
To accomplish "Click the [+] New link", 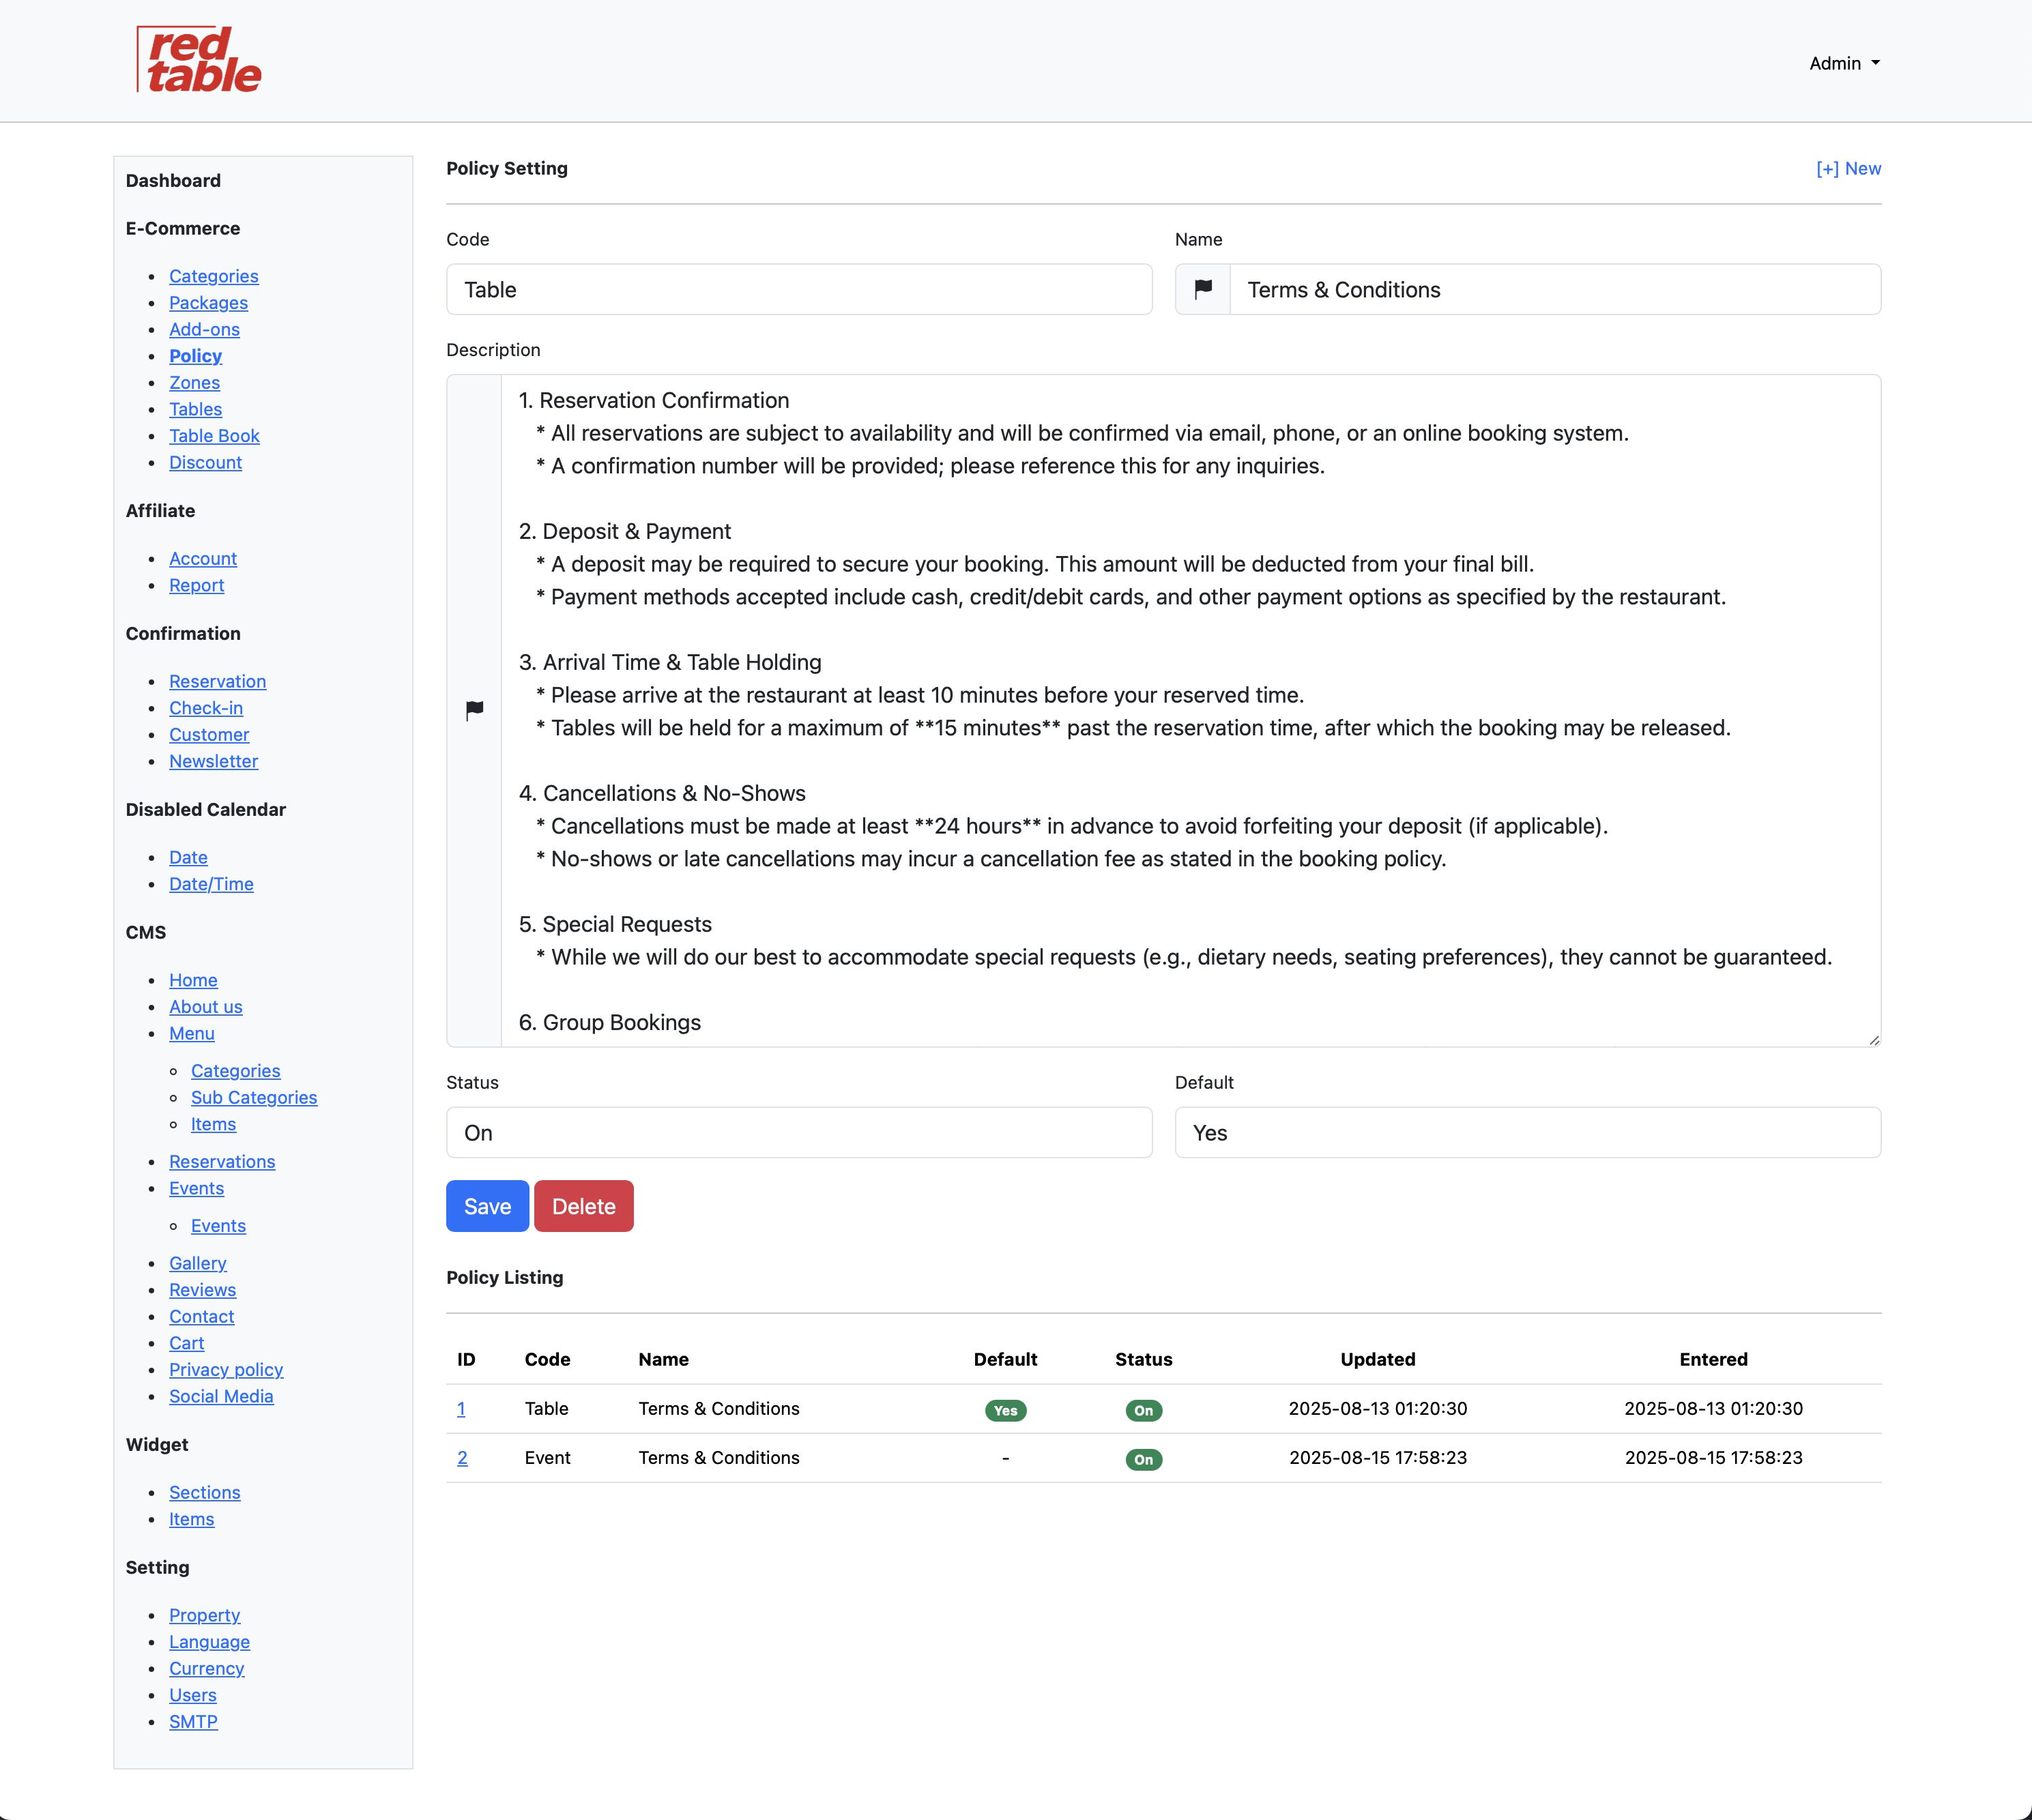I will (x=1847, y=168).
